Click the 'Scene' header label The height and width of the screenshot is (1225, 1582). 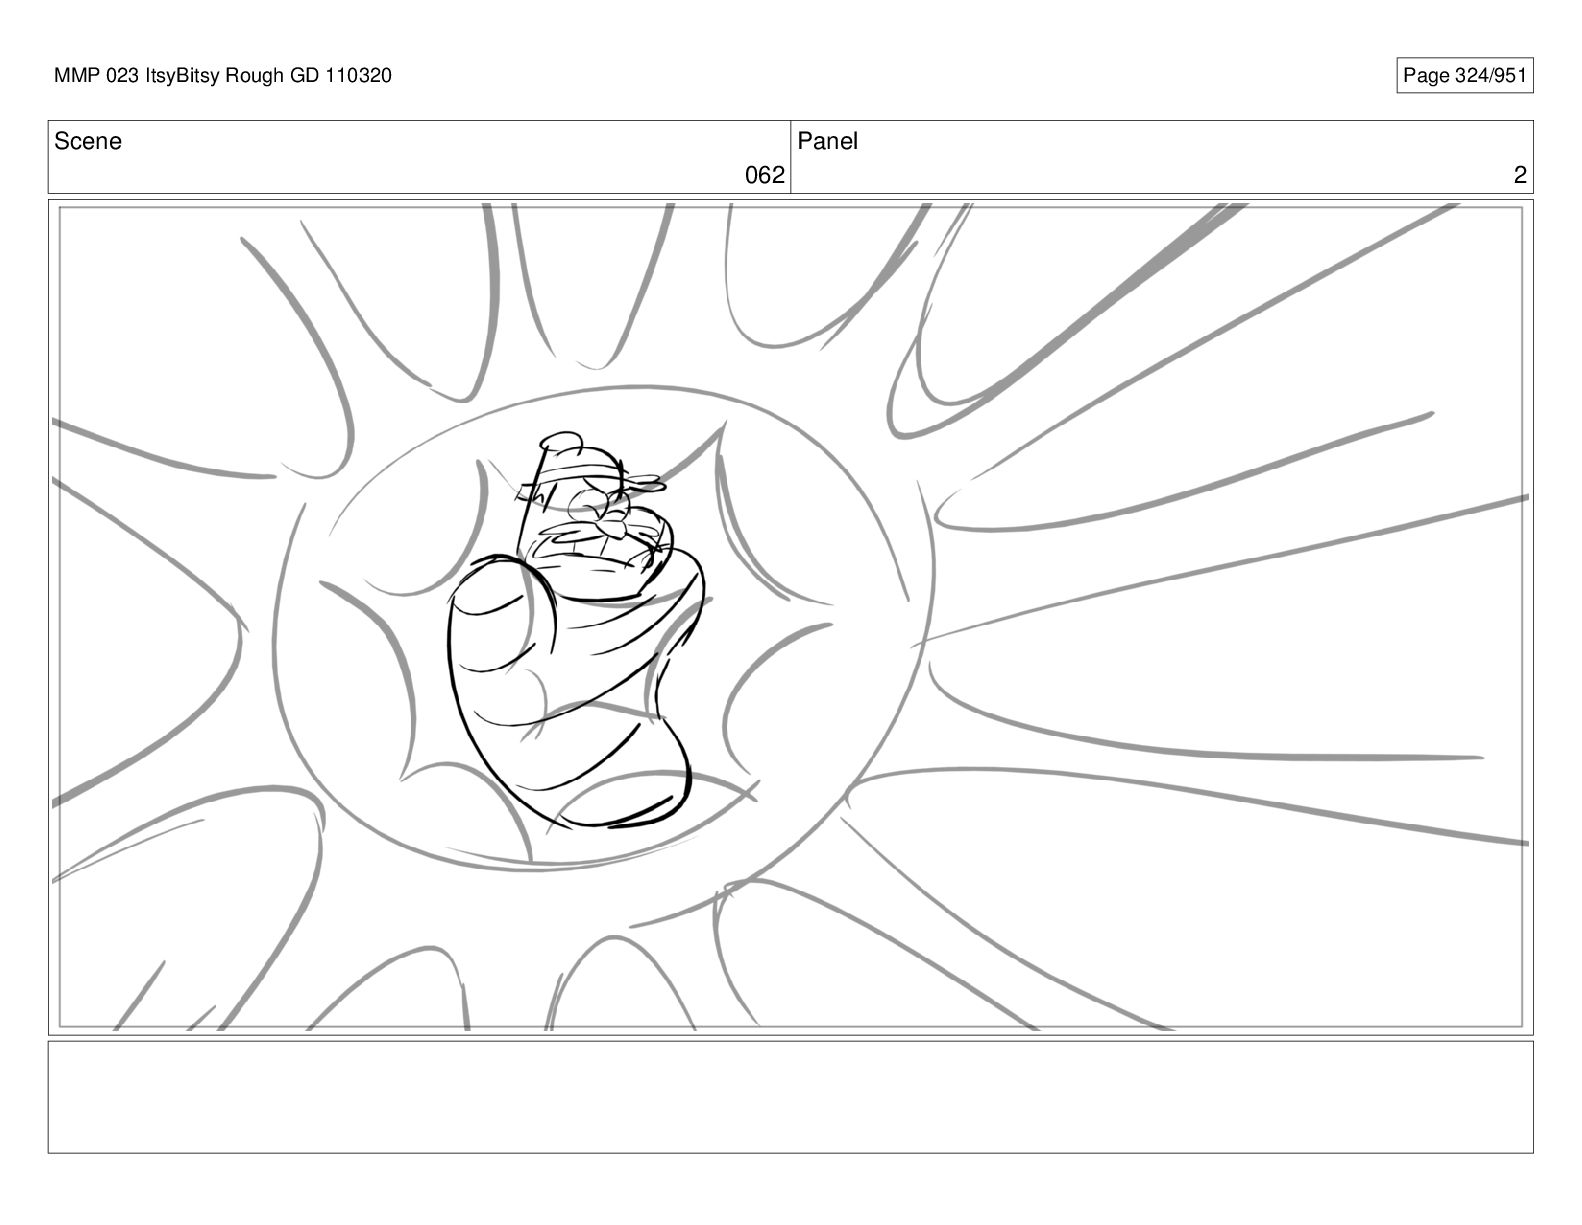(88, 141)
